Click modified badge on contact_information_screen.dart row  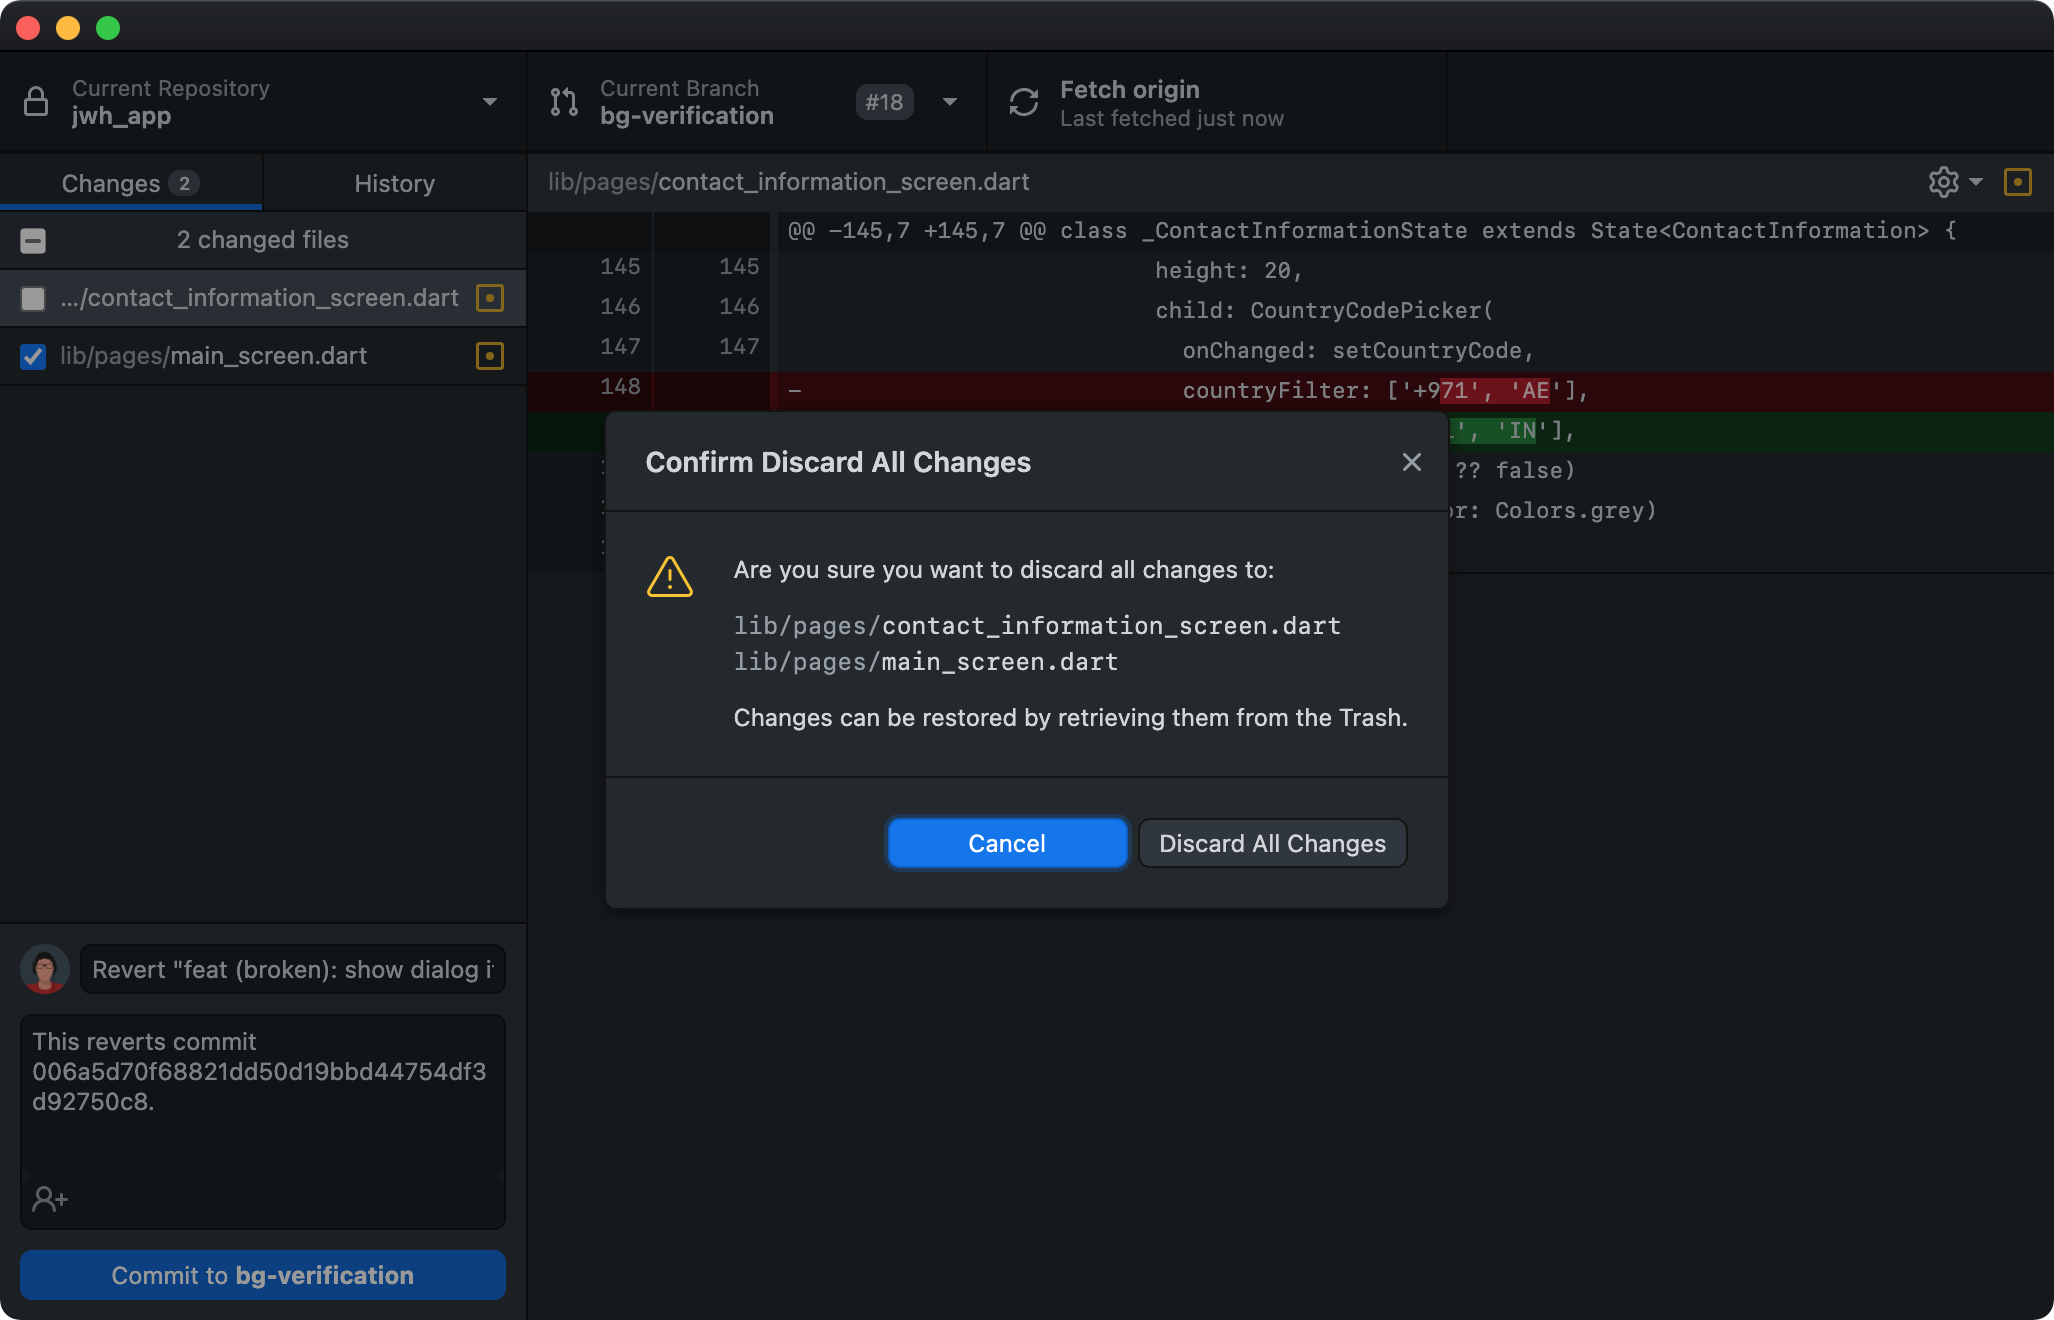point(490,298)
